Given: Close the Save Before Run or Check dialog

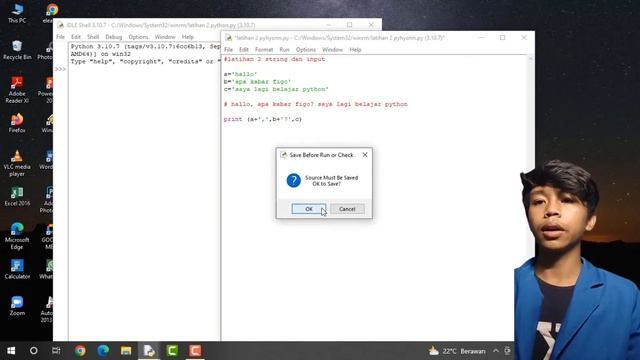Looking at the screenshot, I should (365, 155).
